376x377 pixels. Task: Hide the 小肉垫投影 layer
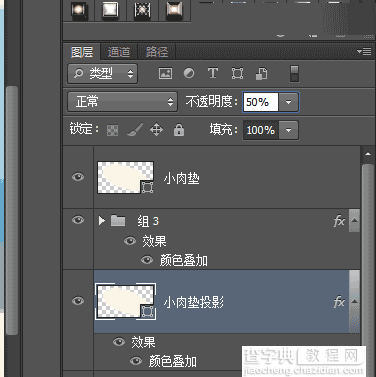pyautogui.click(x=78, y=301)
